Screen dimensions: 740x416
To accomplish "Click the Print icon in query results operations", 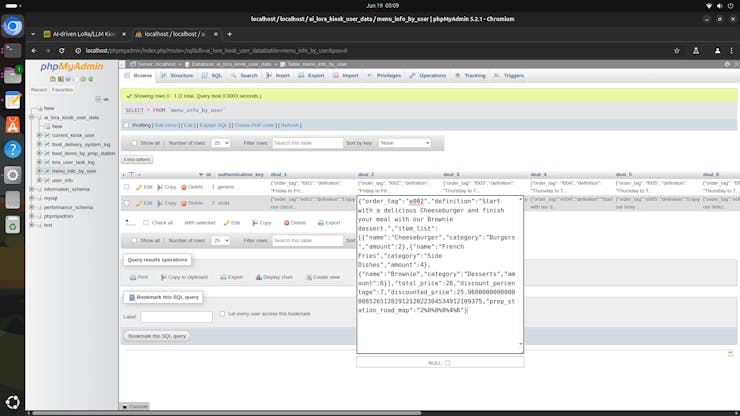I will pos(132,277).
